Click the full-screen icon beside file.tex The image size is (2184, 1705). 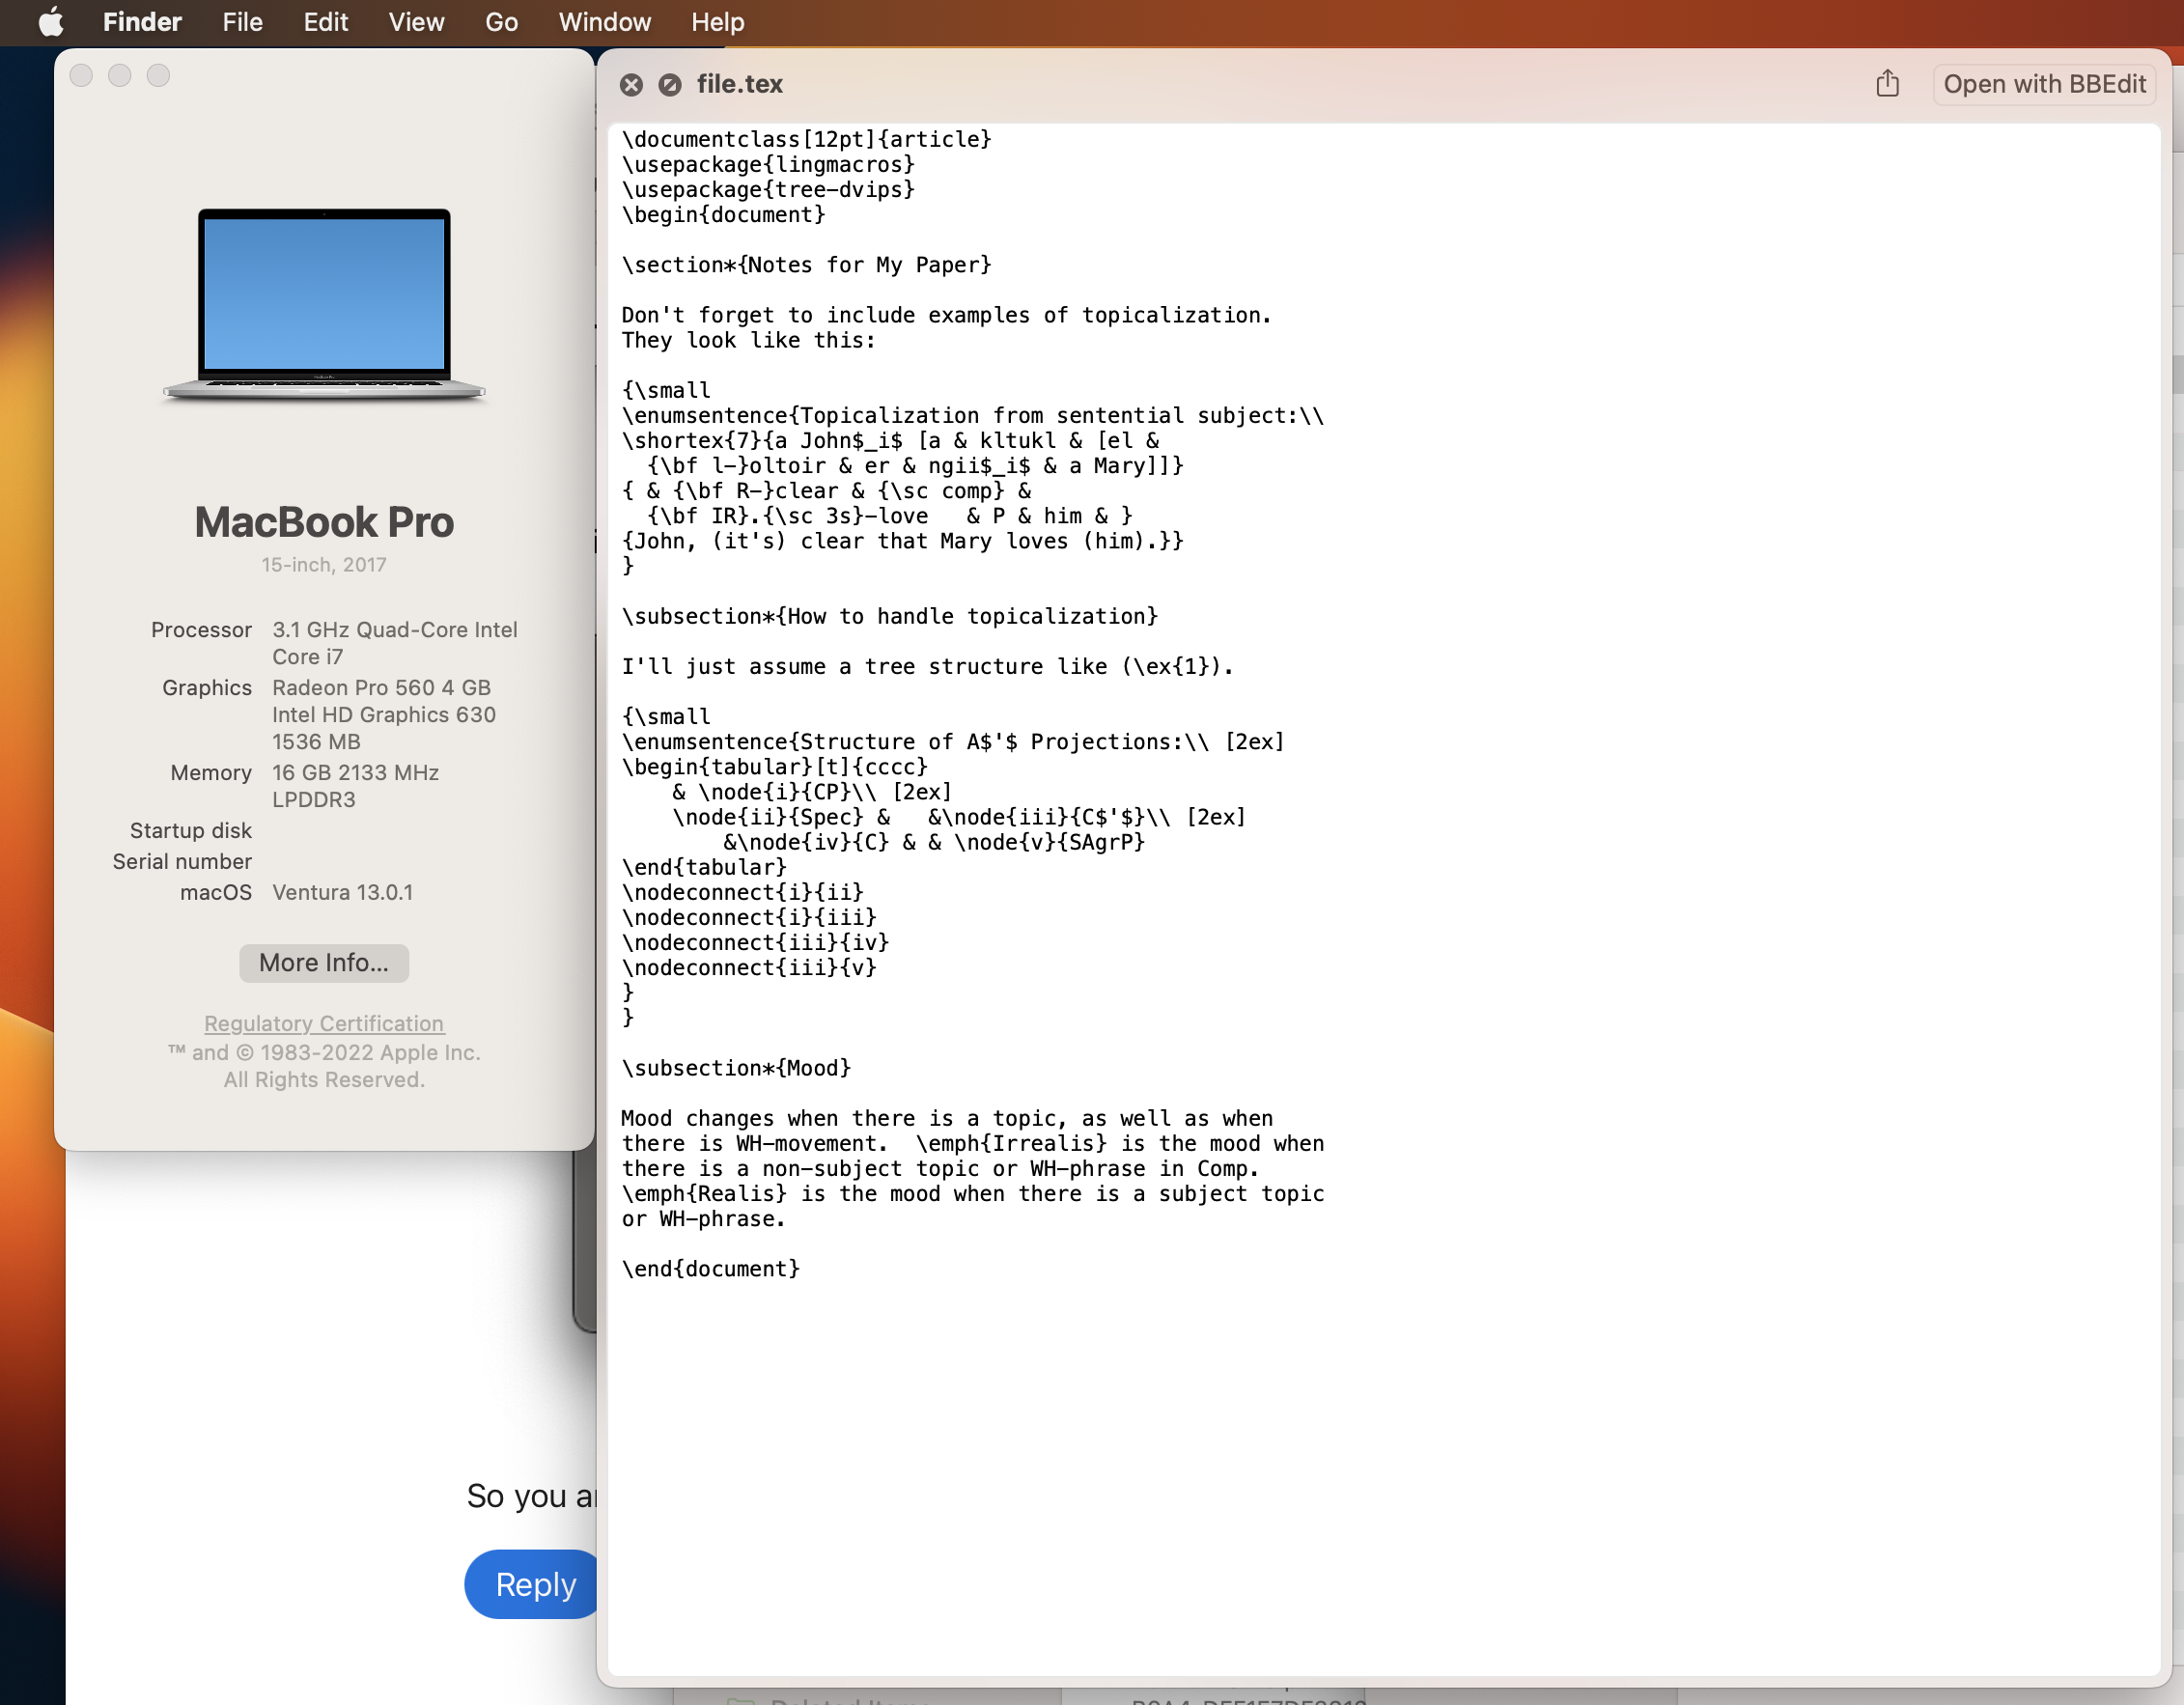[670, 84]
